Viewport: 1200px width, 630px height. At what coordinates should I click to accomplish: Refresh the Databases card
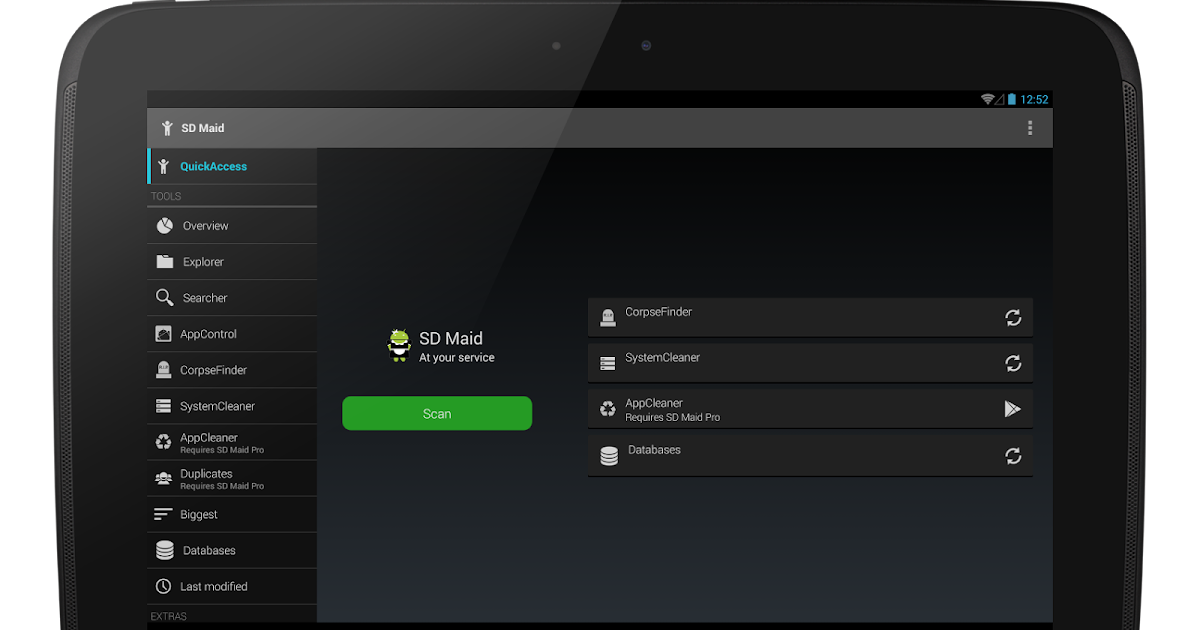click(1013, 456)
